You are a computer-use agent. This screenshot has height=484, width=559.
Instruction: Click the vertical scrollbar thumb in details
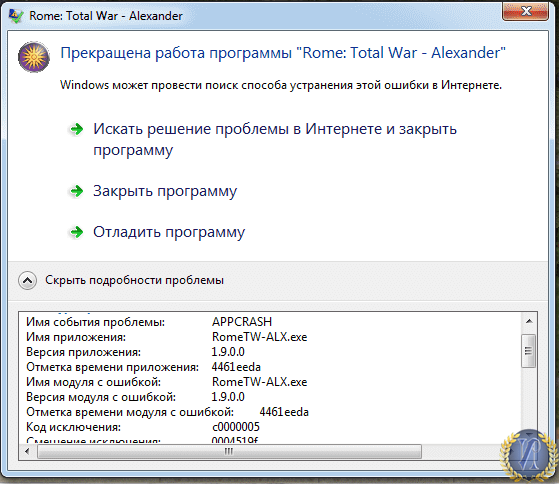pos(528,351)
